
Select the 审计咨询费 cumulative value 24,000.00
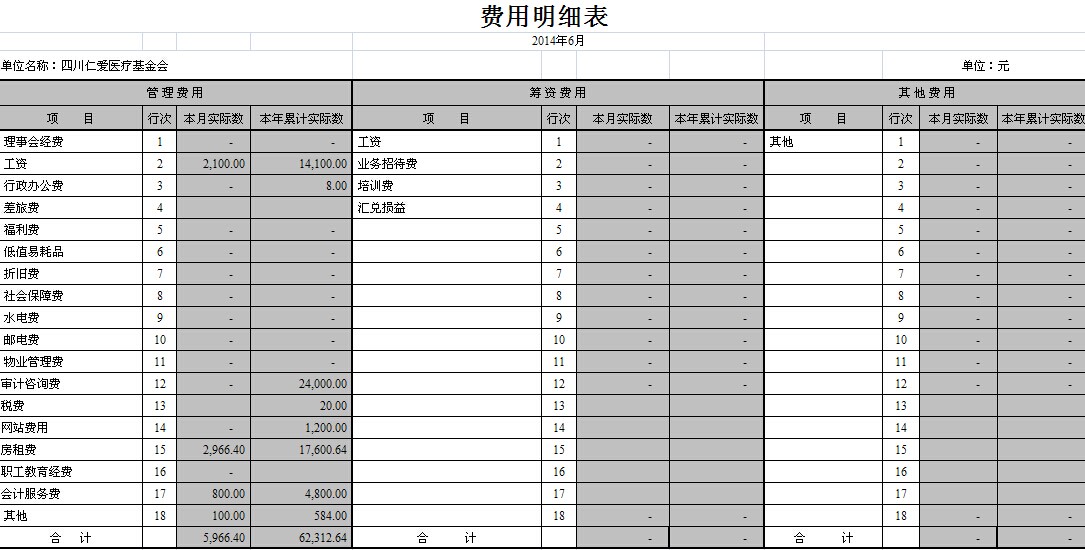[x=300, y=384]
